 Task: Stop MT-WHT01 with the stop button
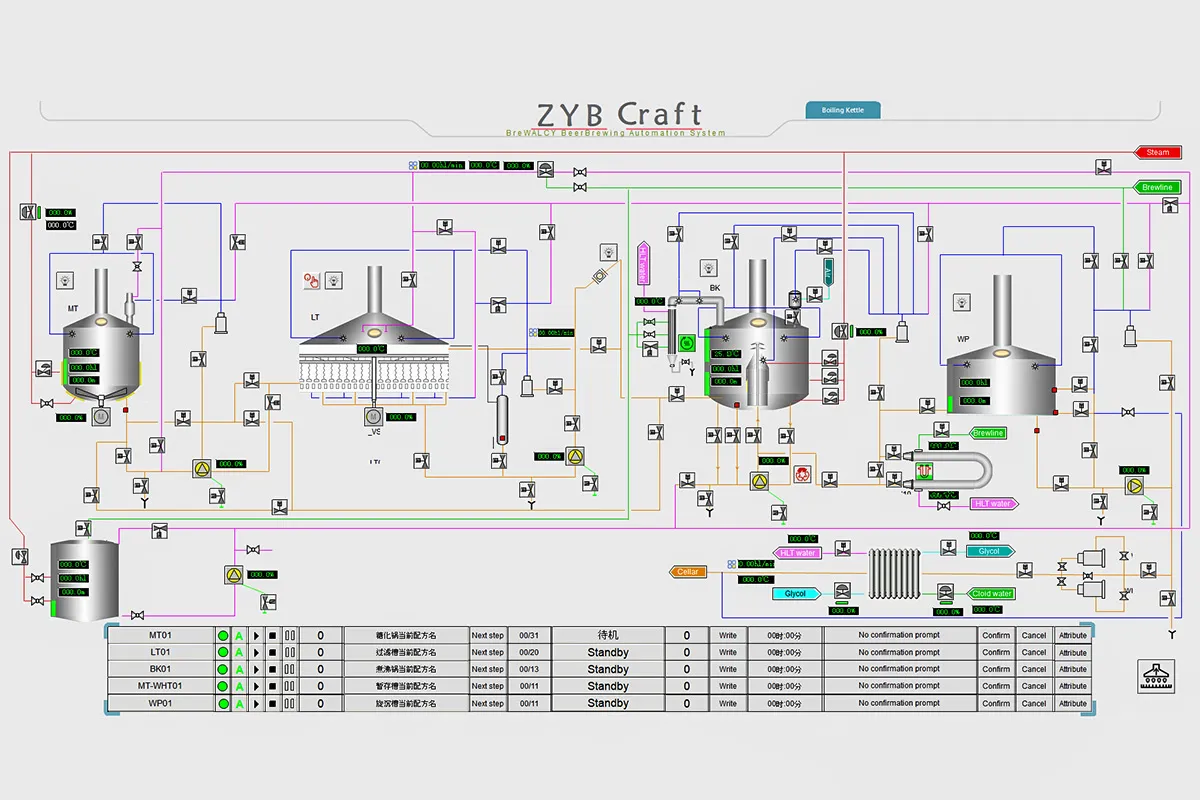click(273, 686)
